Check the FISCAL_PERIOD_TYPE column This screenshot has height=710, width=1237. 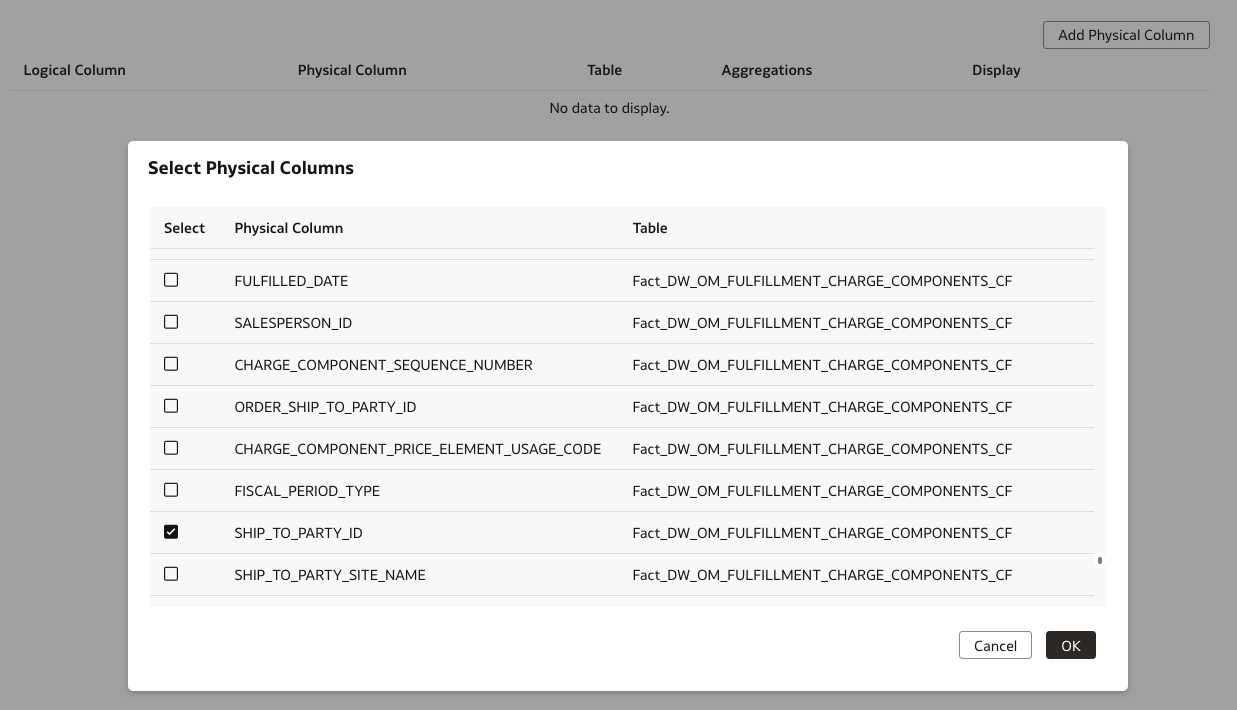coord(170,490)
